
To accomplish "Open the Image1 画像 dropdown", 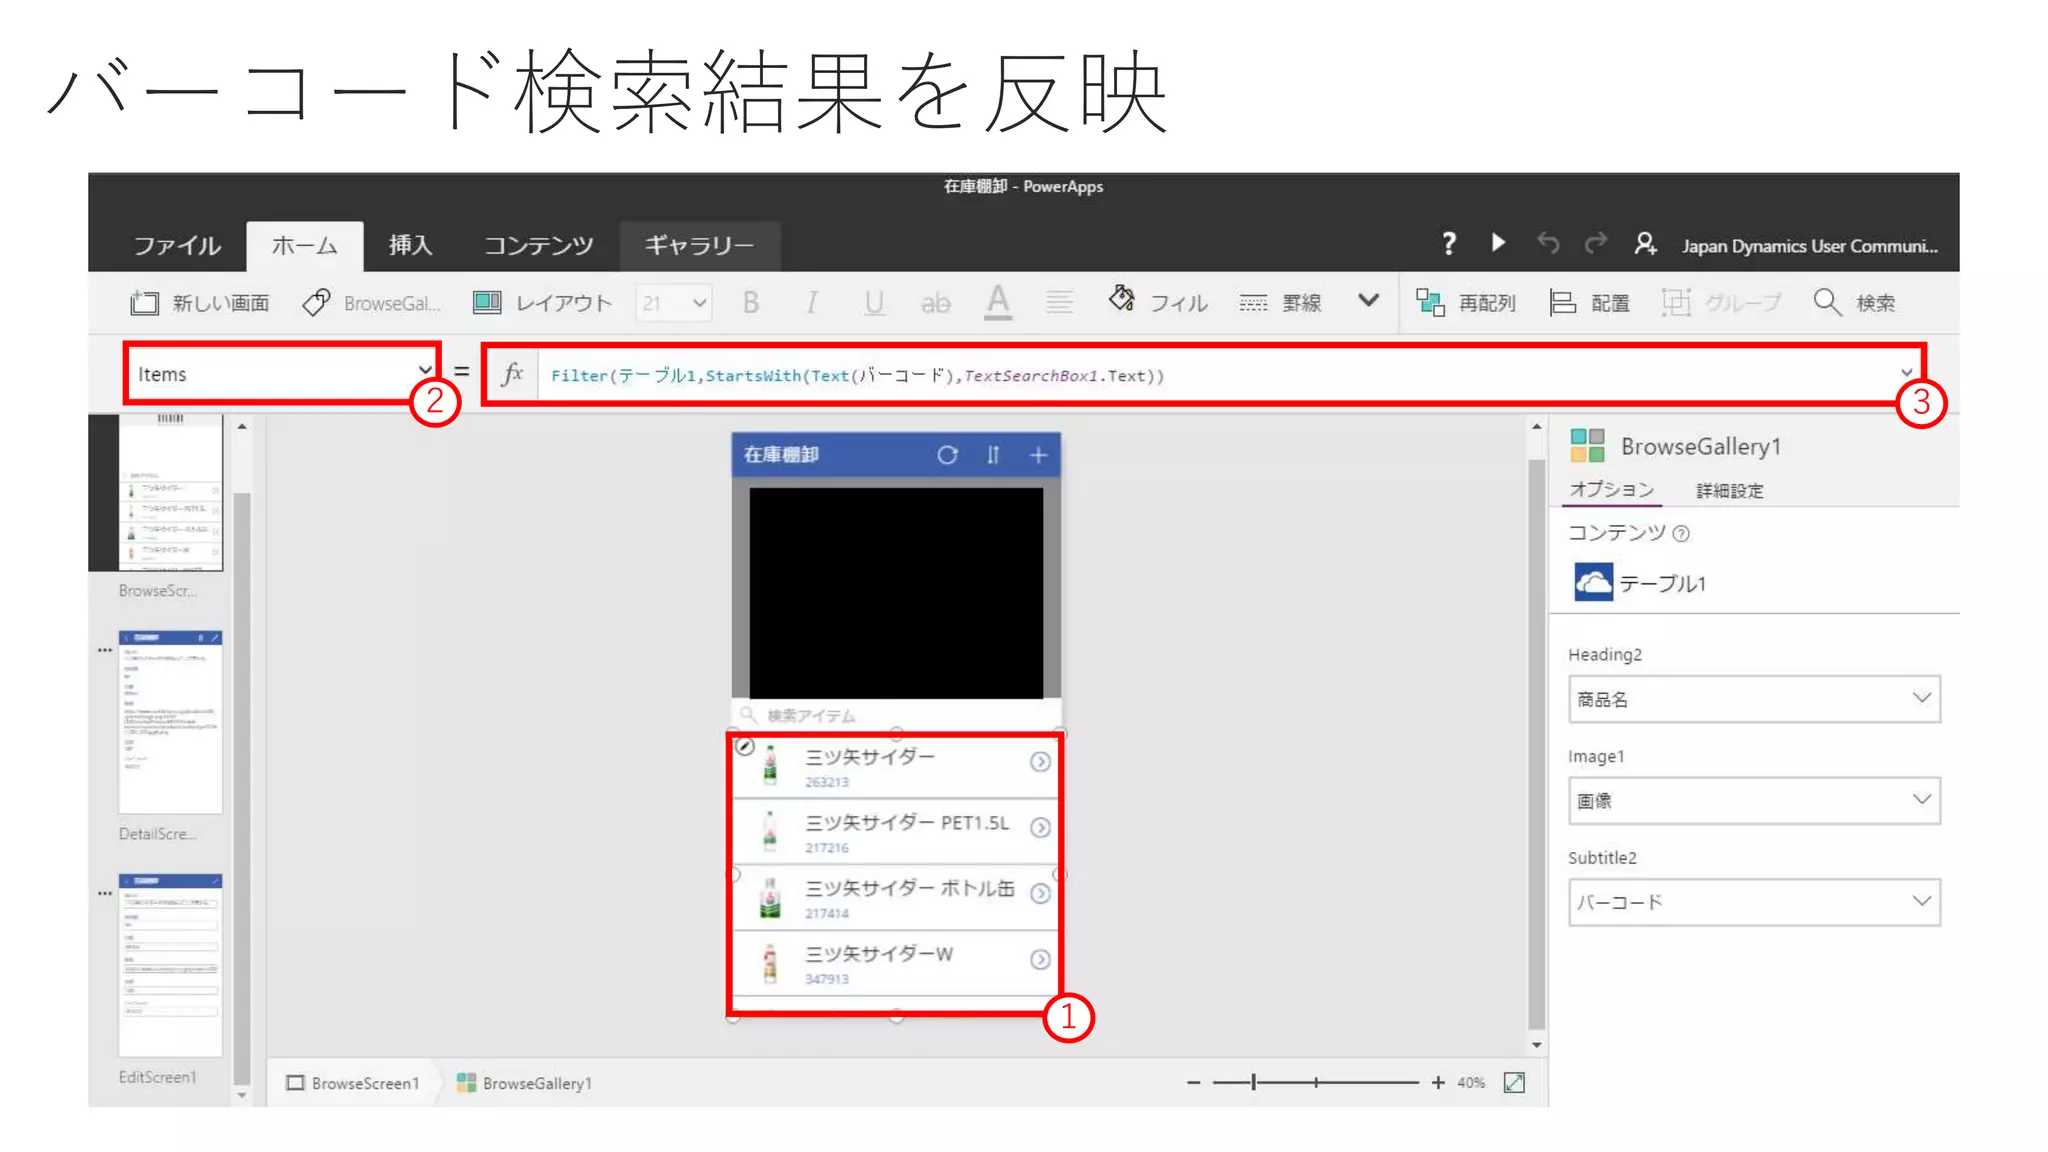I will tap(1754, 800).
